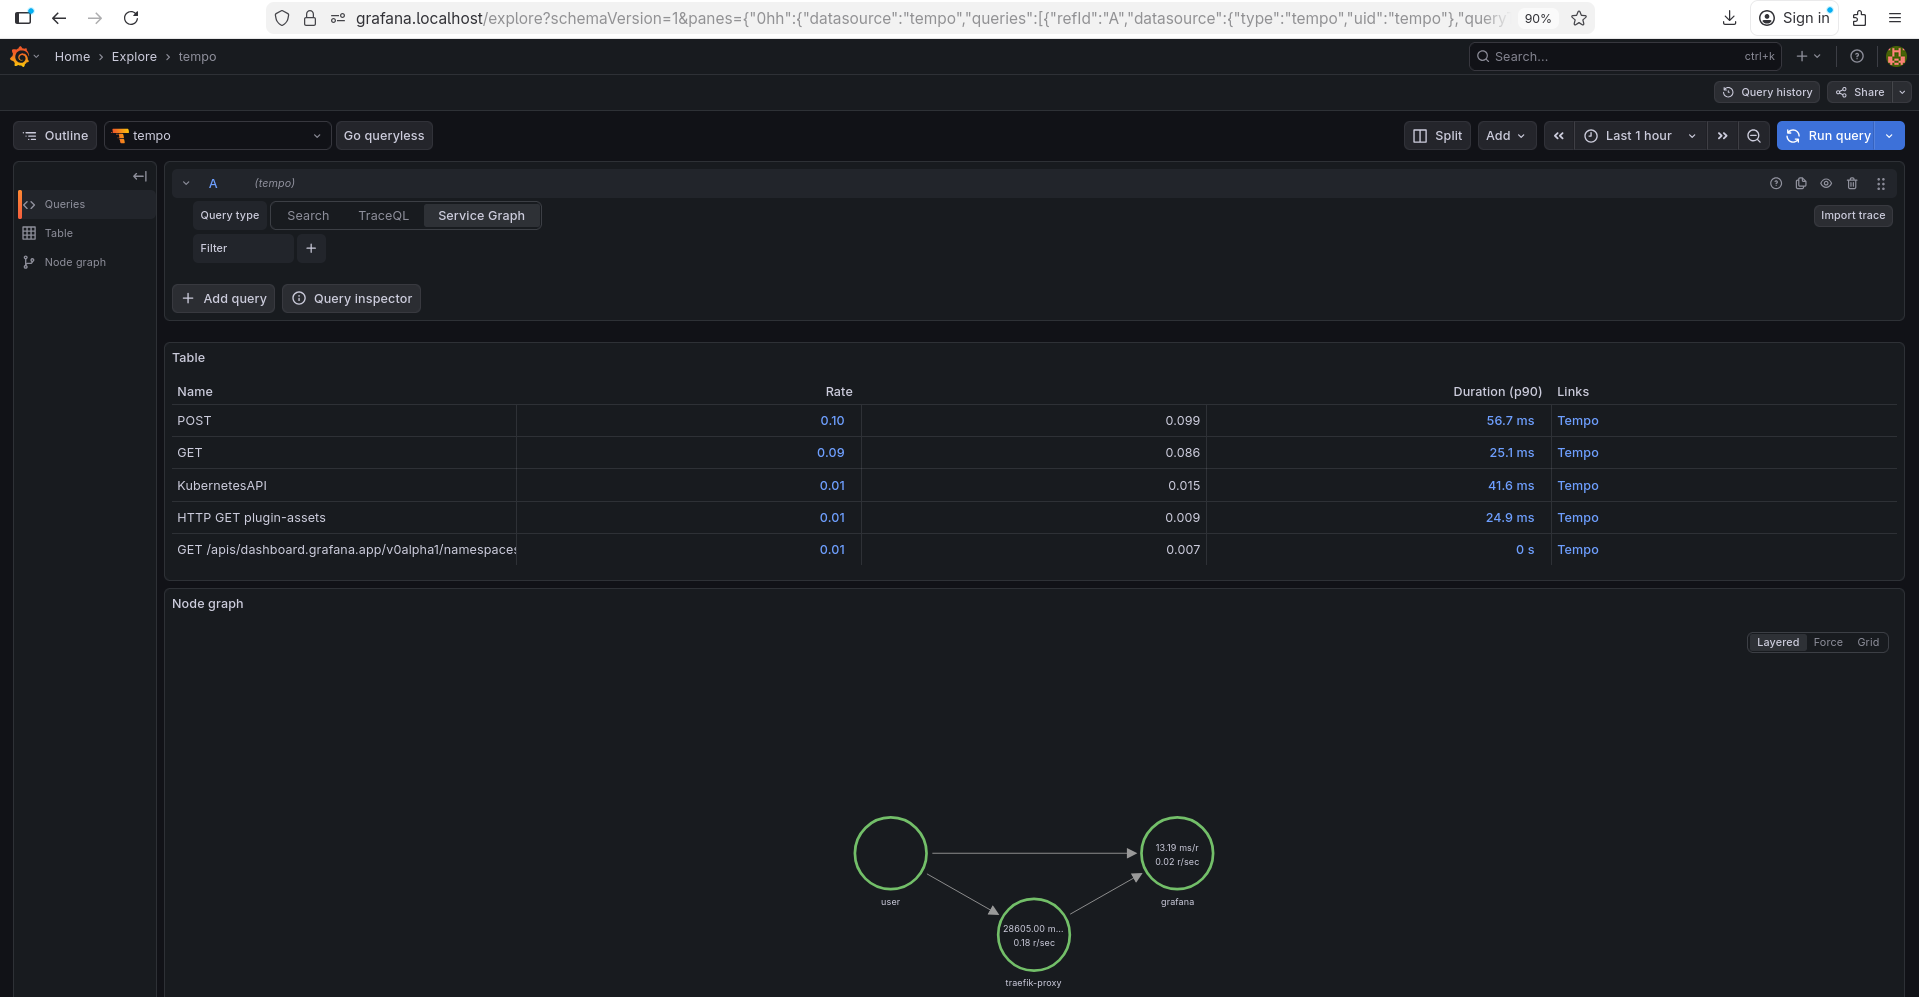Click the Firefox Sign in button
The width and height of the screenshot is (1919, 997).
click(x=1794, y=18)
